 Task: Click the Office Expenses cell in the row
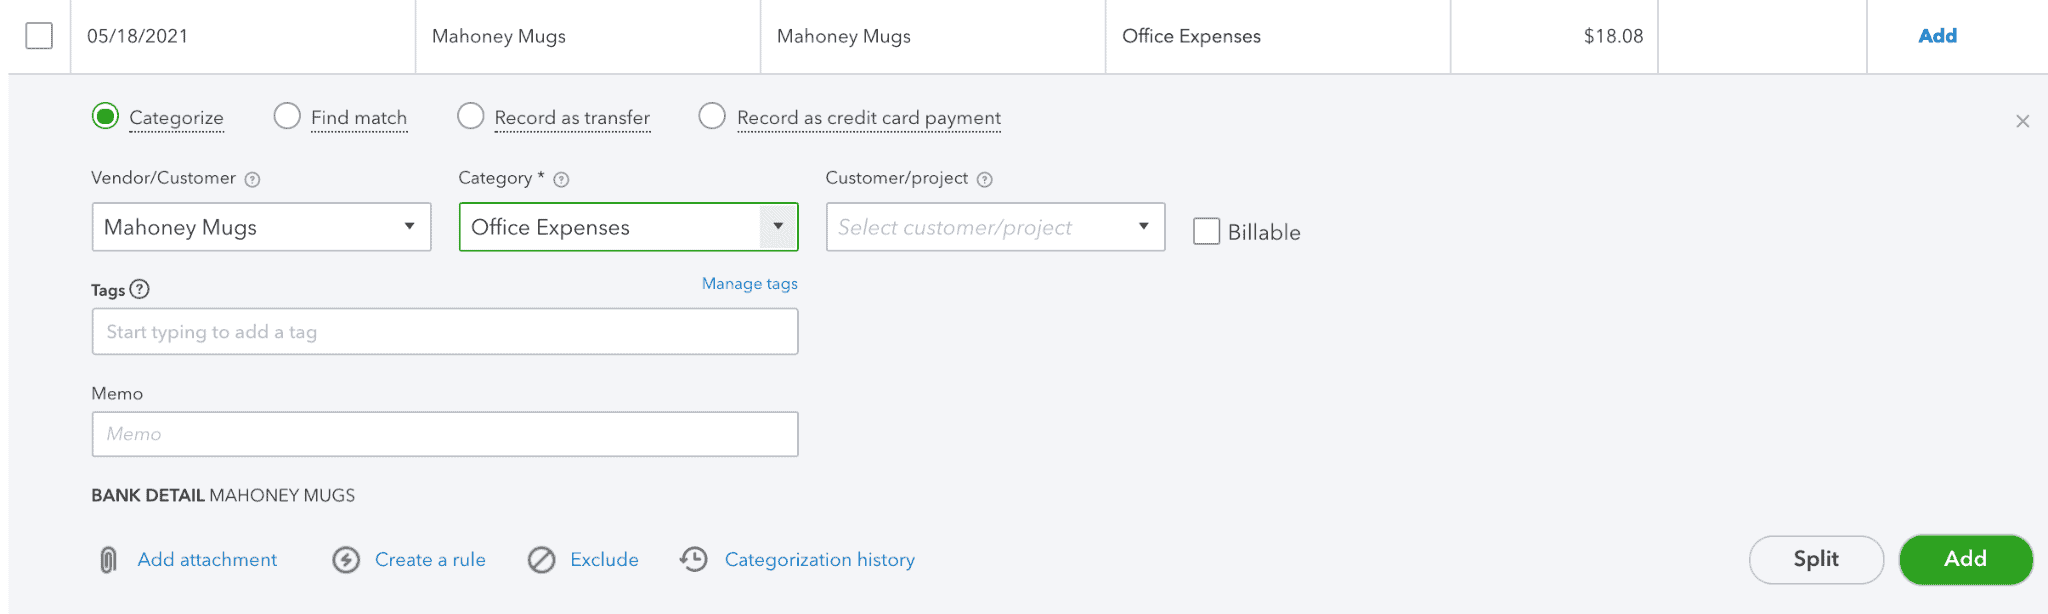pyautogui.click(x=1278, y=36)
